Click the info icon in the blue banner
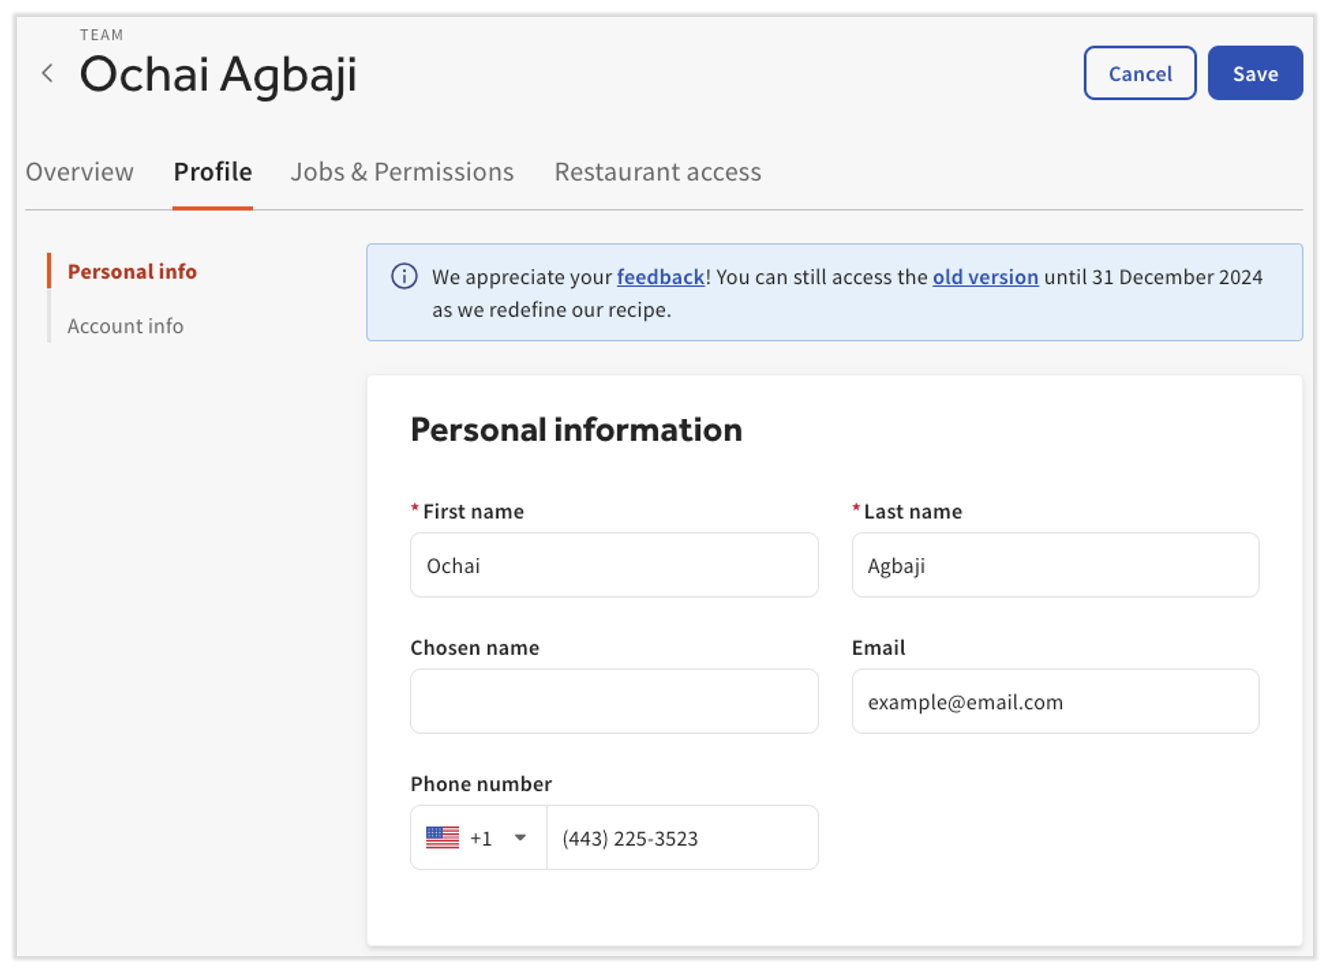Viewport: 1328px width, 972px height. pos(403,276)
